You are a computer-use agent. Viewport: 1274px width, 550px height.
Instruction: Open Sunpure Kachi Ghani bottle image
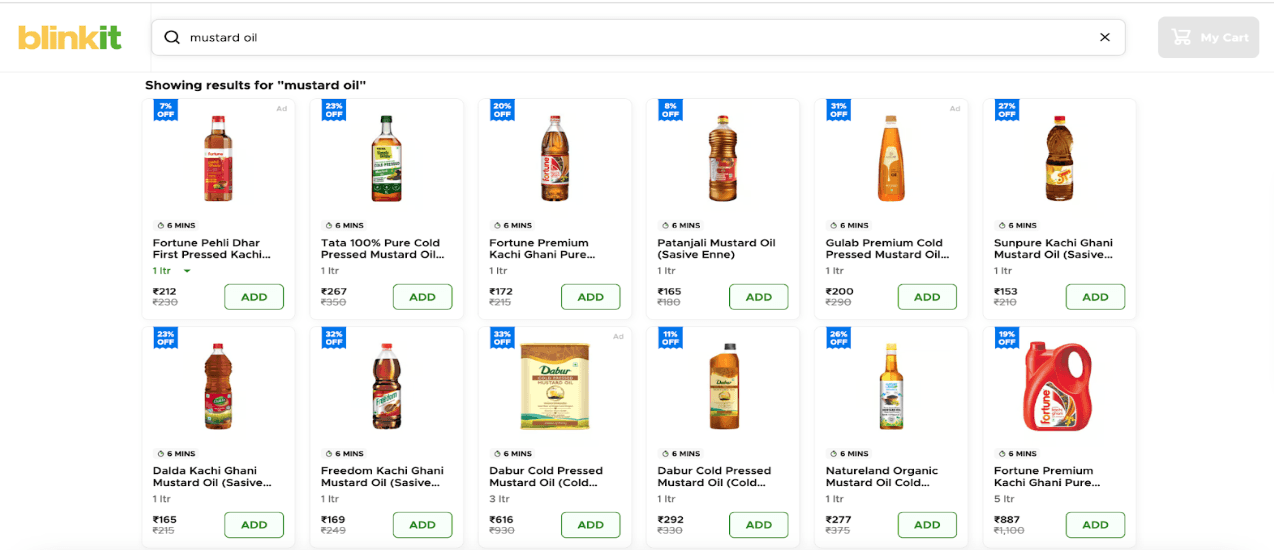coord(1059,159)
